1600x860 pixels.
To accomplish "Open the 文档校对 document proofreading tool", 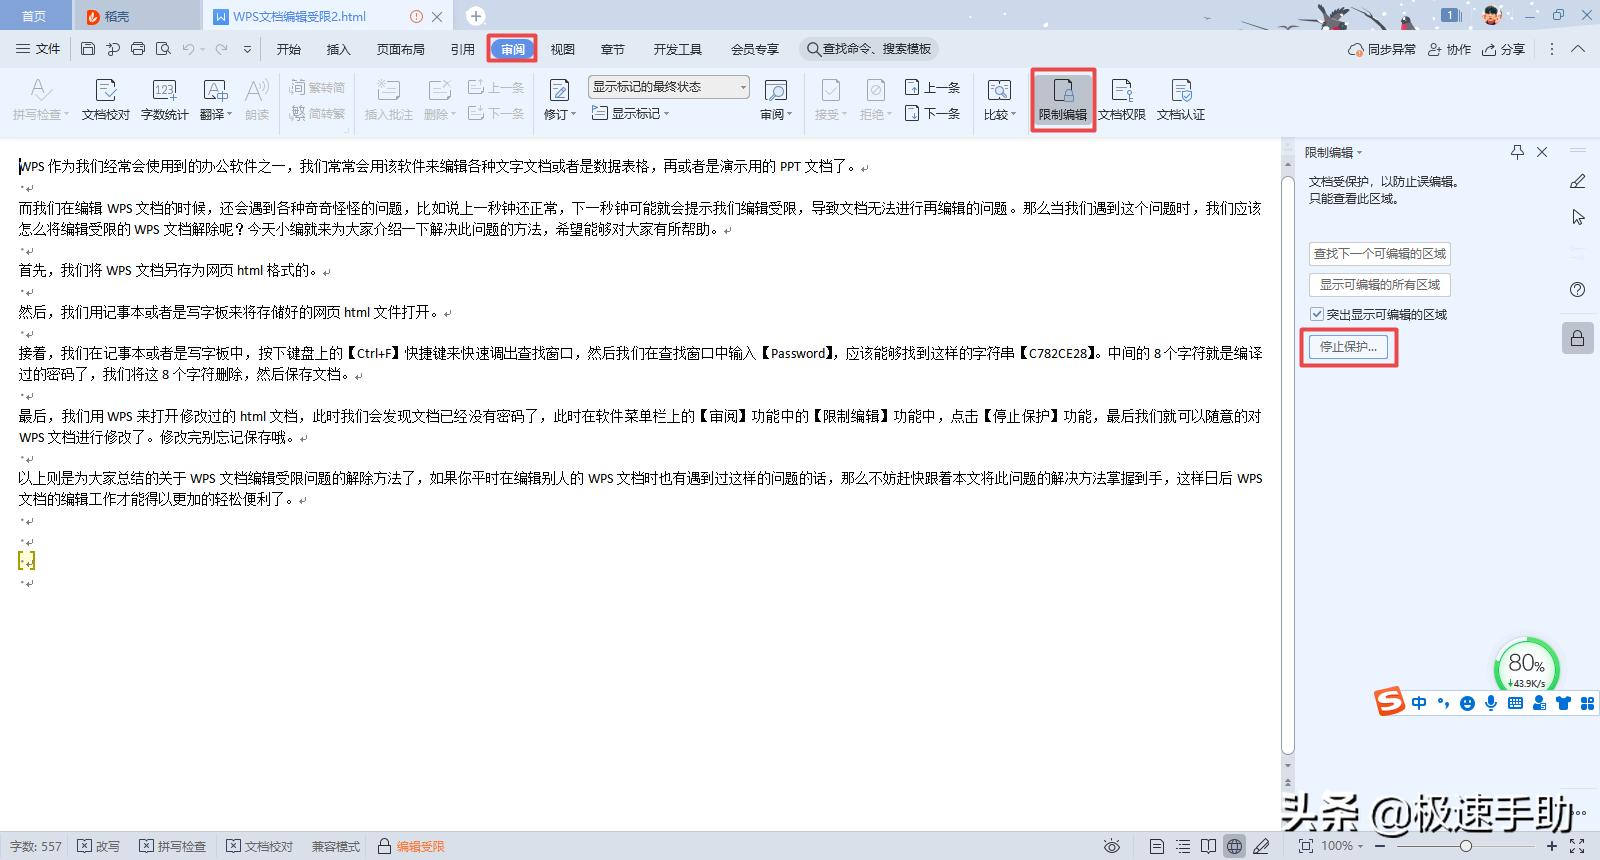I will [106, 100].
